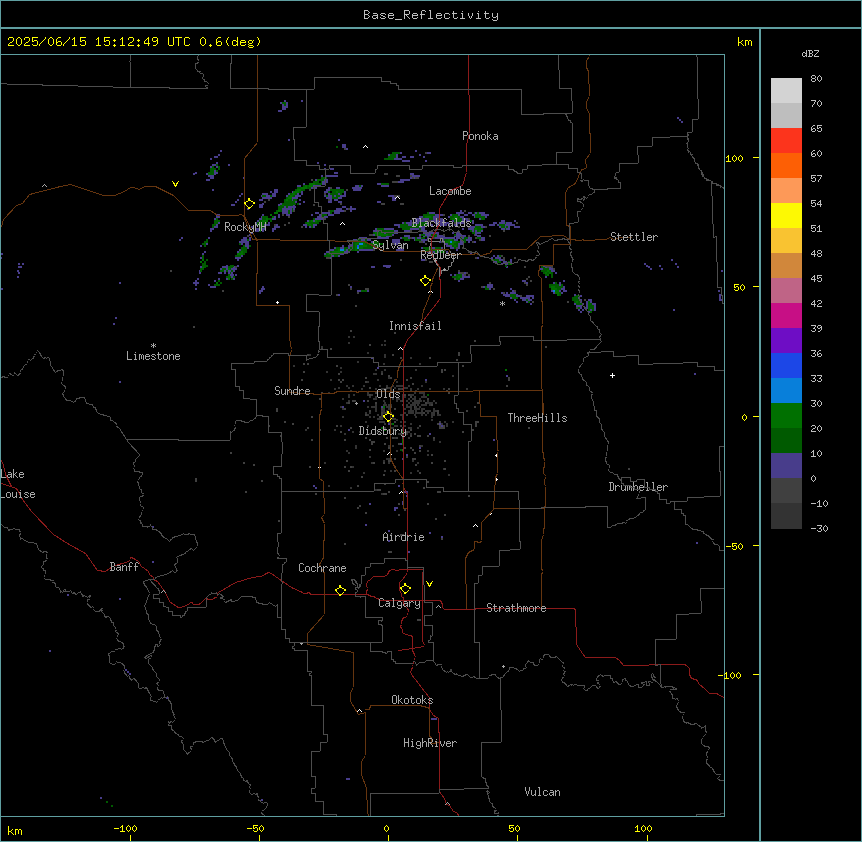The image size is (862, 842).
Task: Click the dBZ legend heading
Action: pyautogui.click(x=810, y=54)
